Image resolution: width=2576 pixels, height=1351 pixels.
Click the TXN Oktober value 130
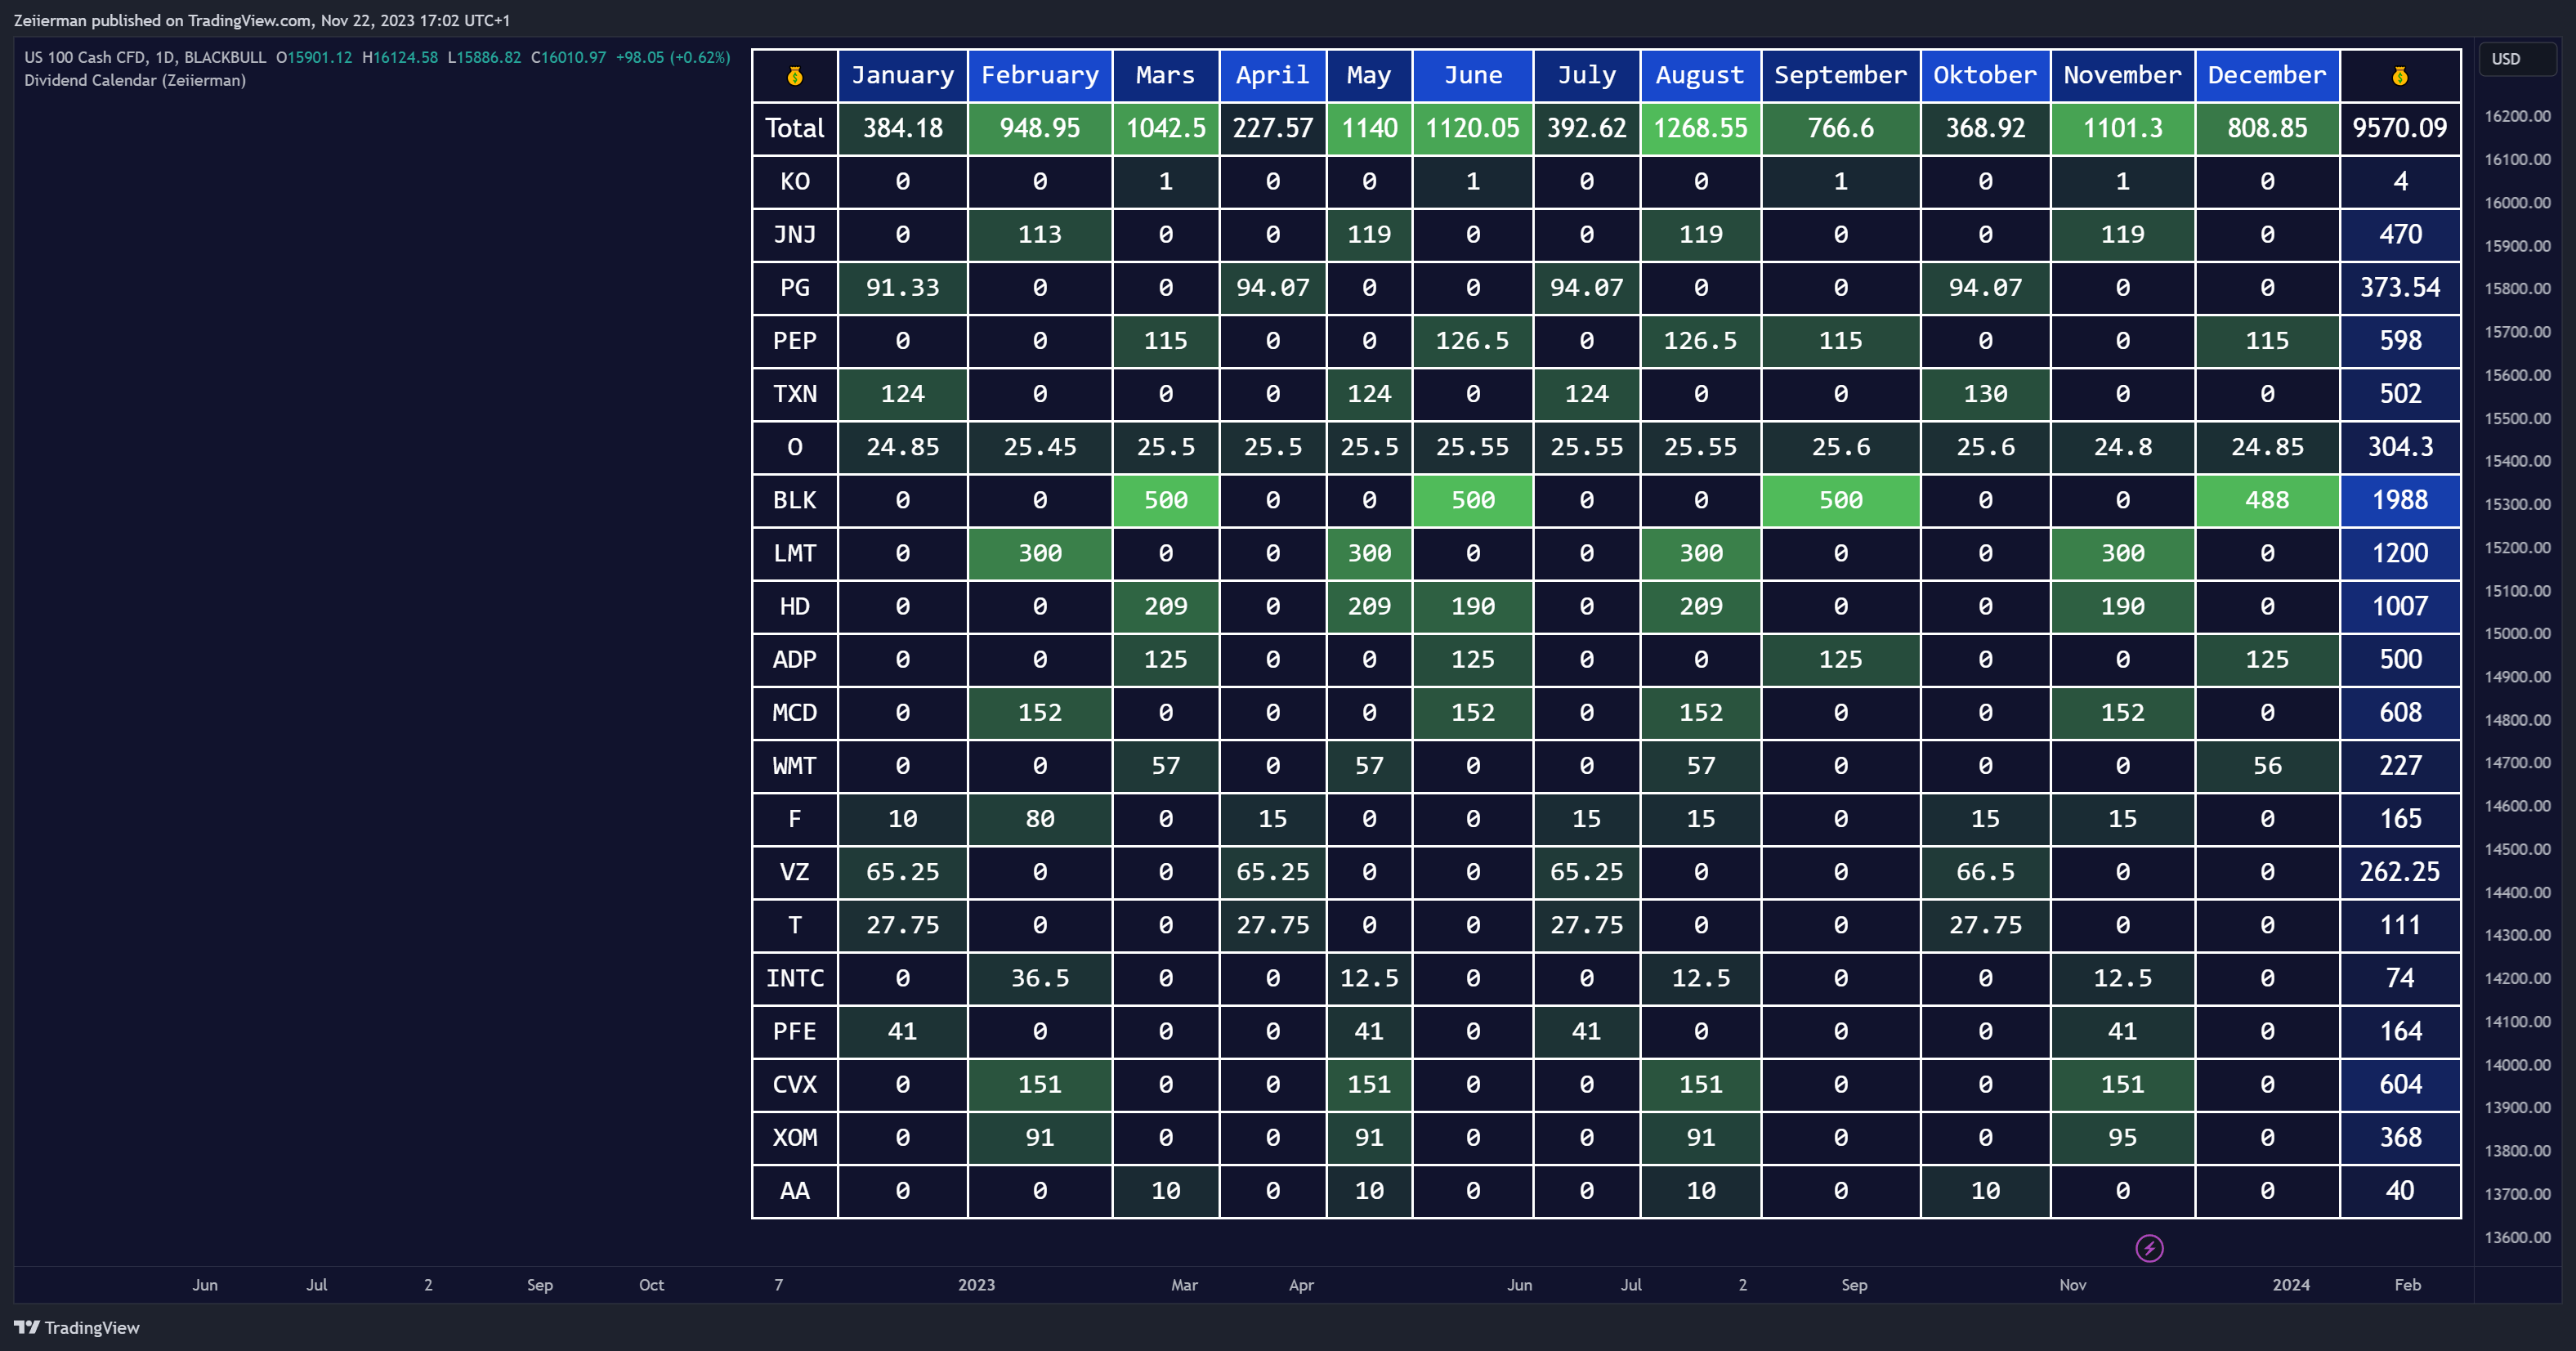click(x=1986, y=394)
